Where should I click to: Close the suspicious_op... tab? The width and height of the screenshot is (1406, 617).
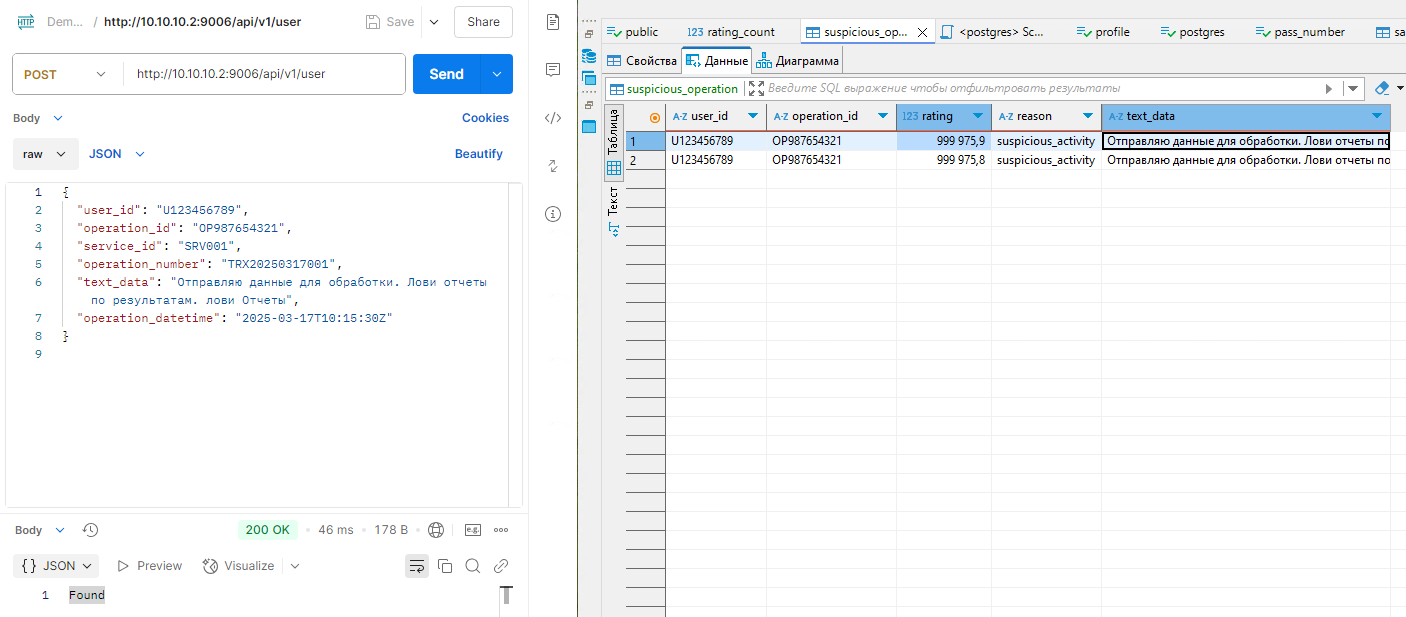coord(922,32)
